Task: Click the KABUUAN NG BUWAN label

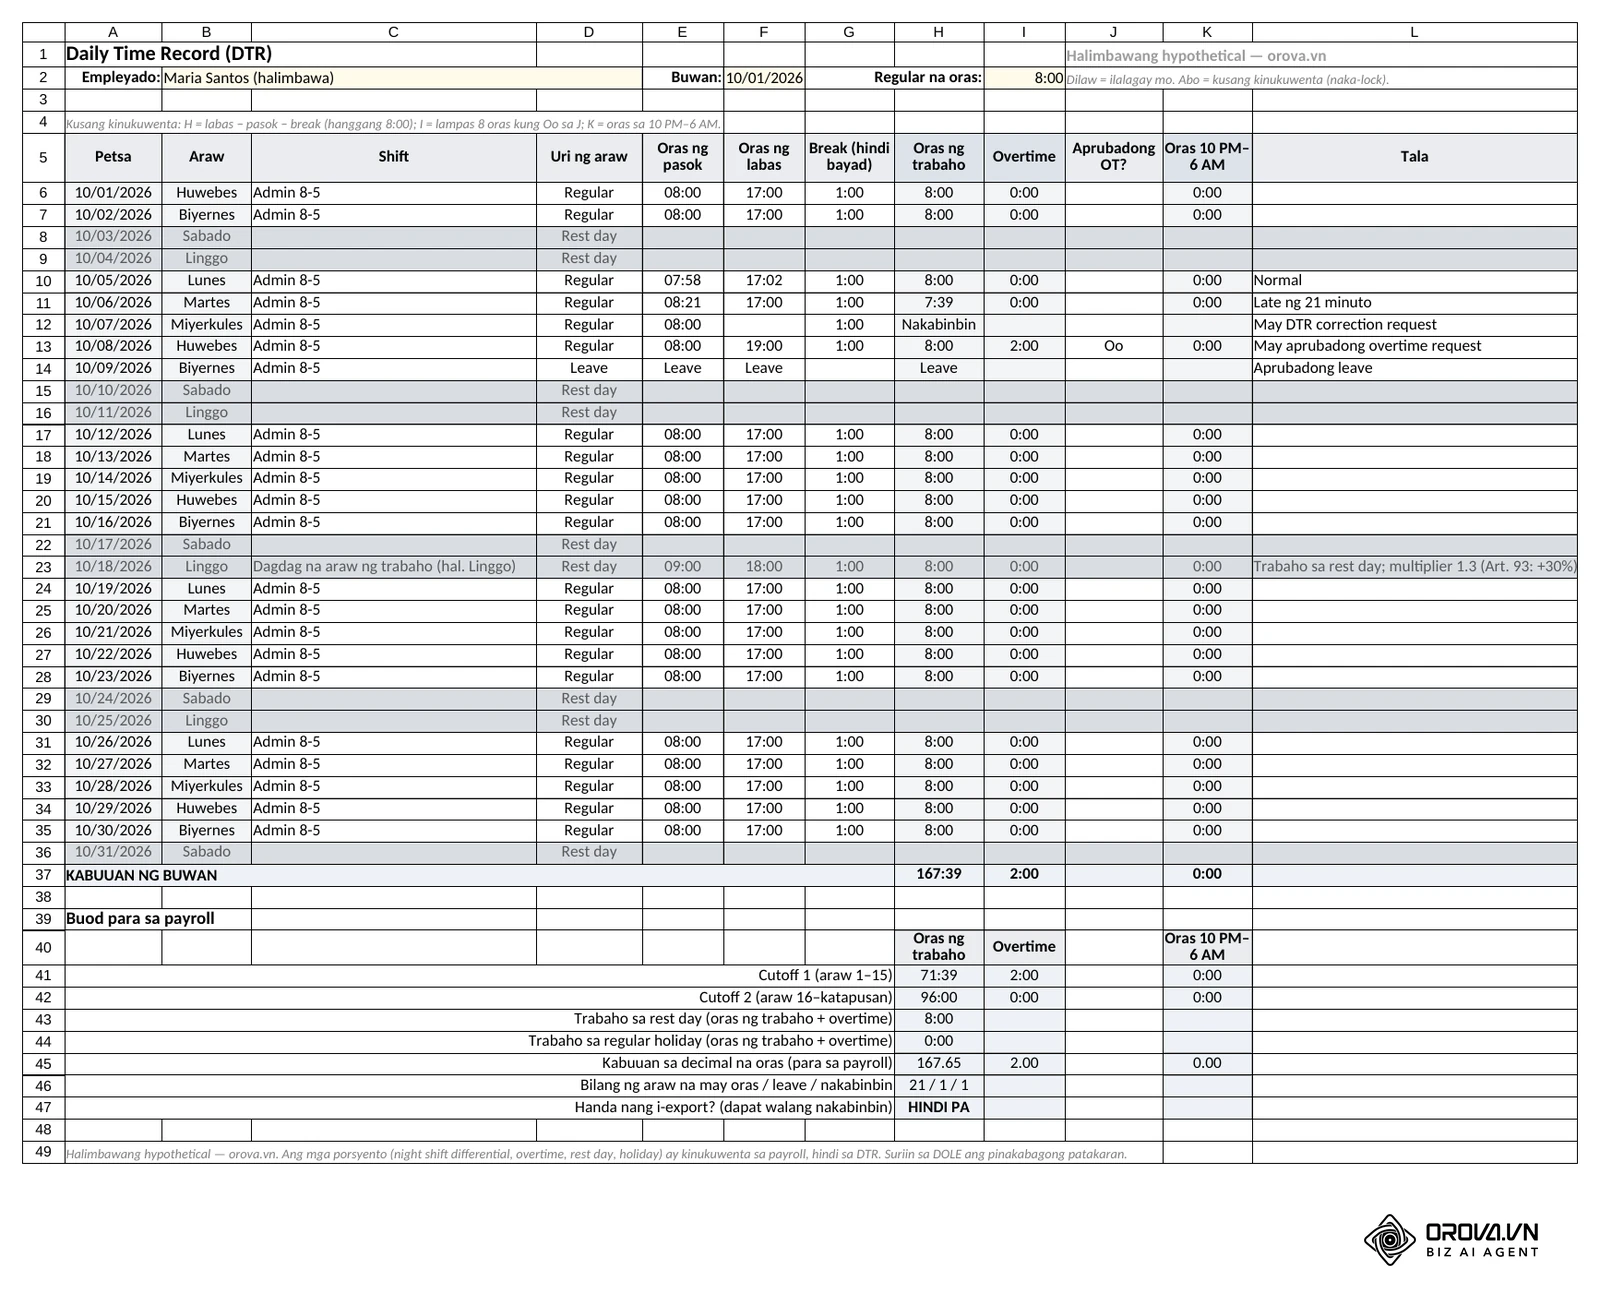Action: click(141, 875)
